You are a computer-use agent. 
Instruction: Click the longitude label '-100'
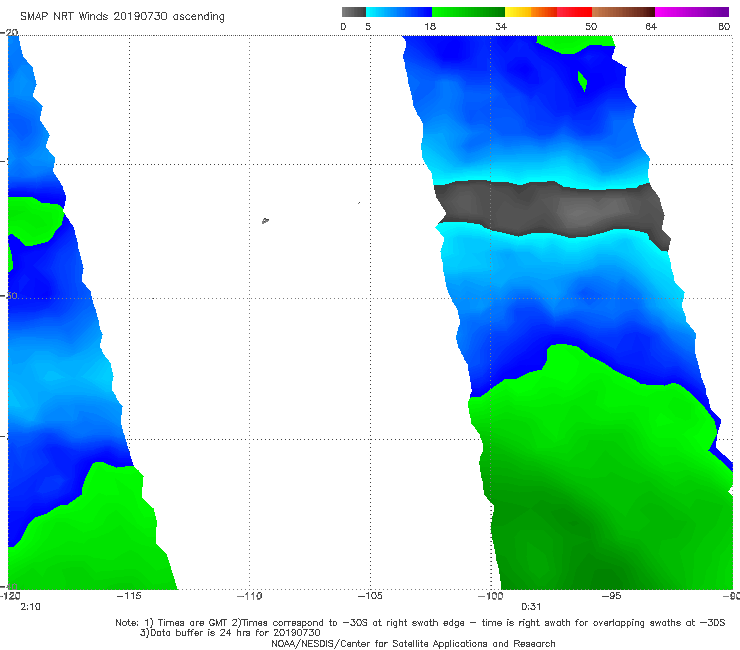pyautogui.click(x=490, y=596)
